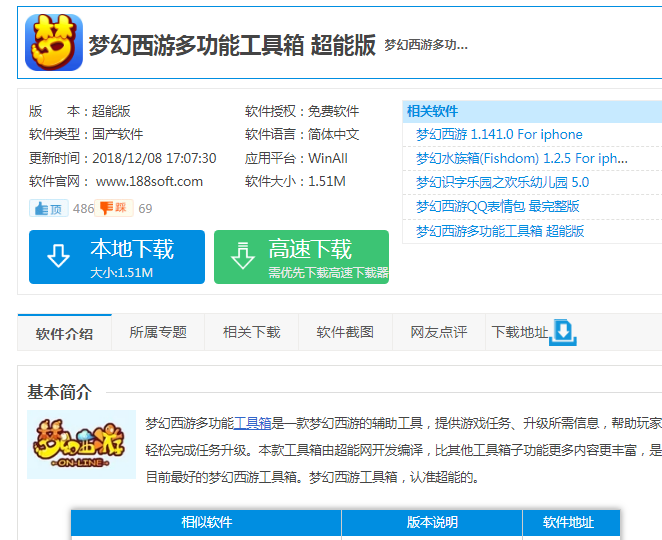Image resolution: width=662 pixels, height=540 pixels.
Task: Switch to the 所属专题 tab
Action: click(158, 332)
